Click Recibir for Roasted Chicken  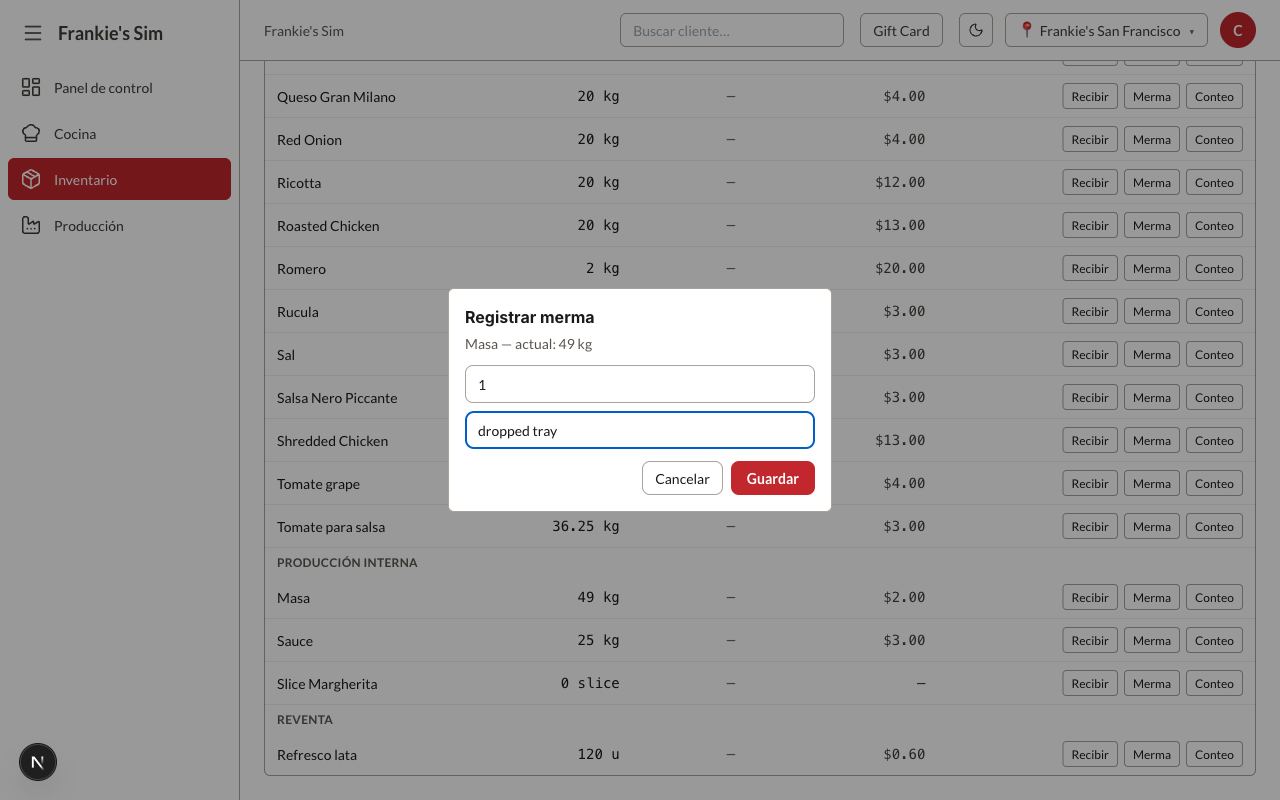(1090, 226)
